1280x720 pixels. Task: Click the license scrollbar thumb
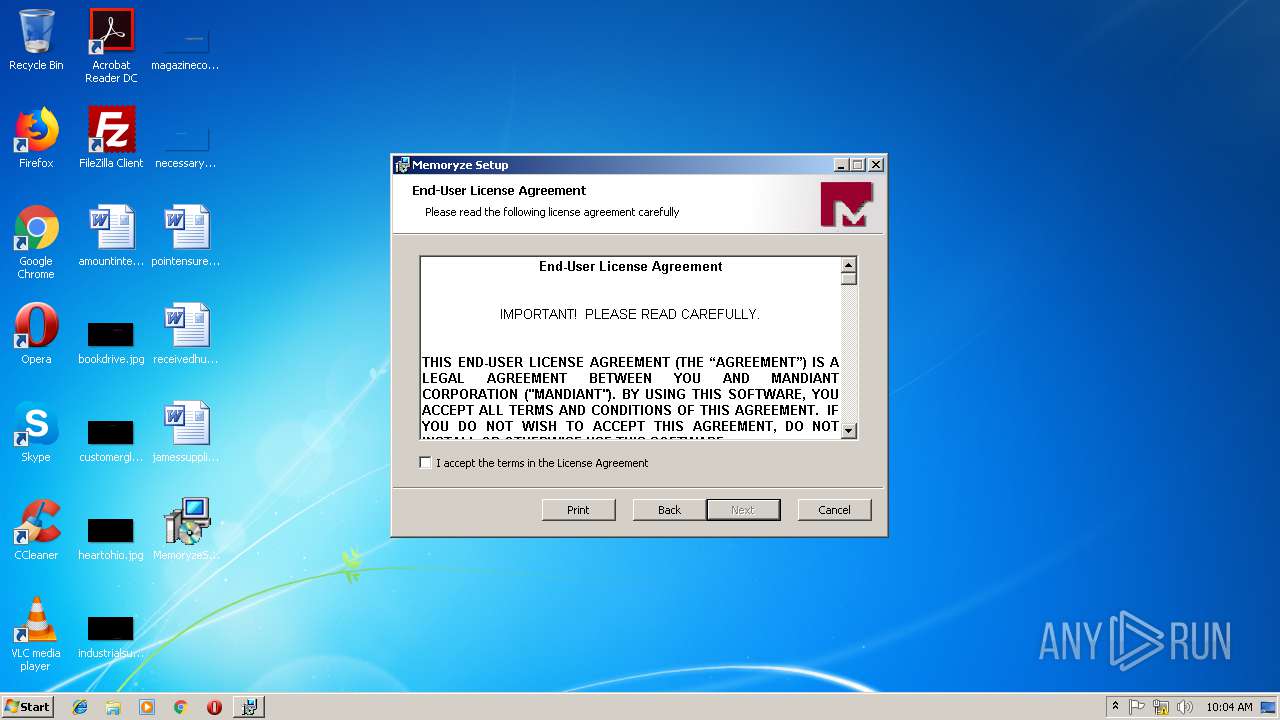pos(849,279)
